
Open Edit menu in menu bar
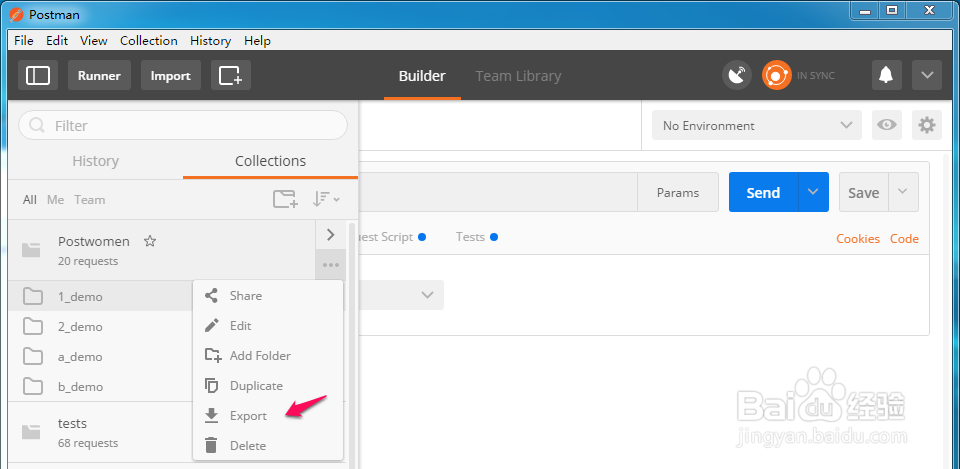(57, 40)
